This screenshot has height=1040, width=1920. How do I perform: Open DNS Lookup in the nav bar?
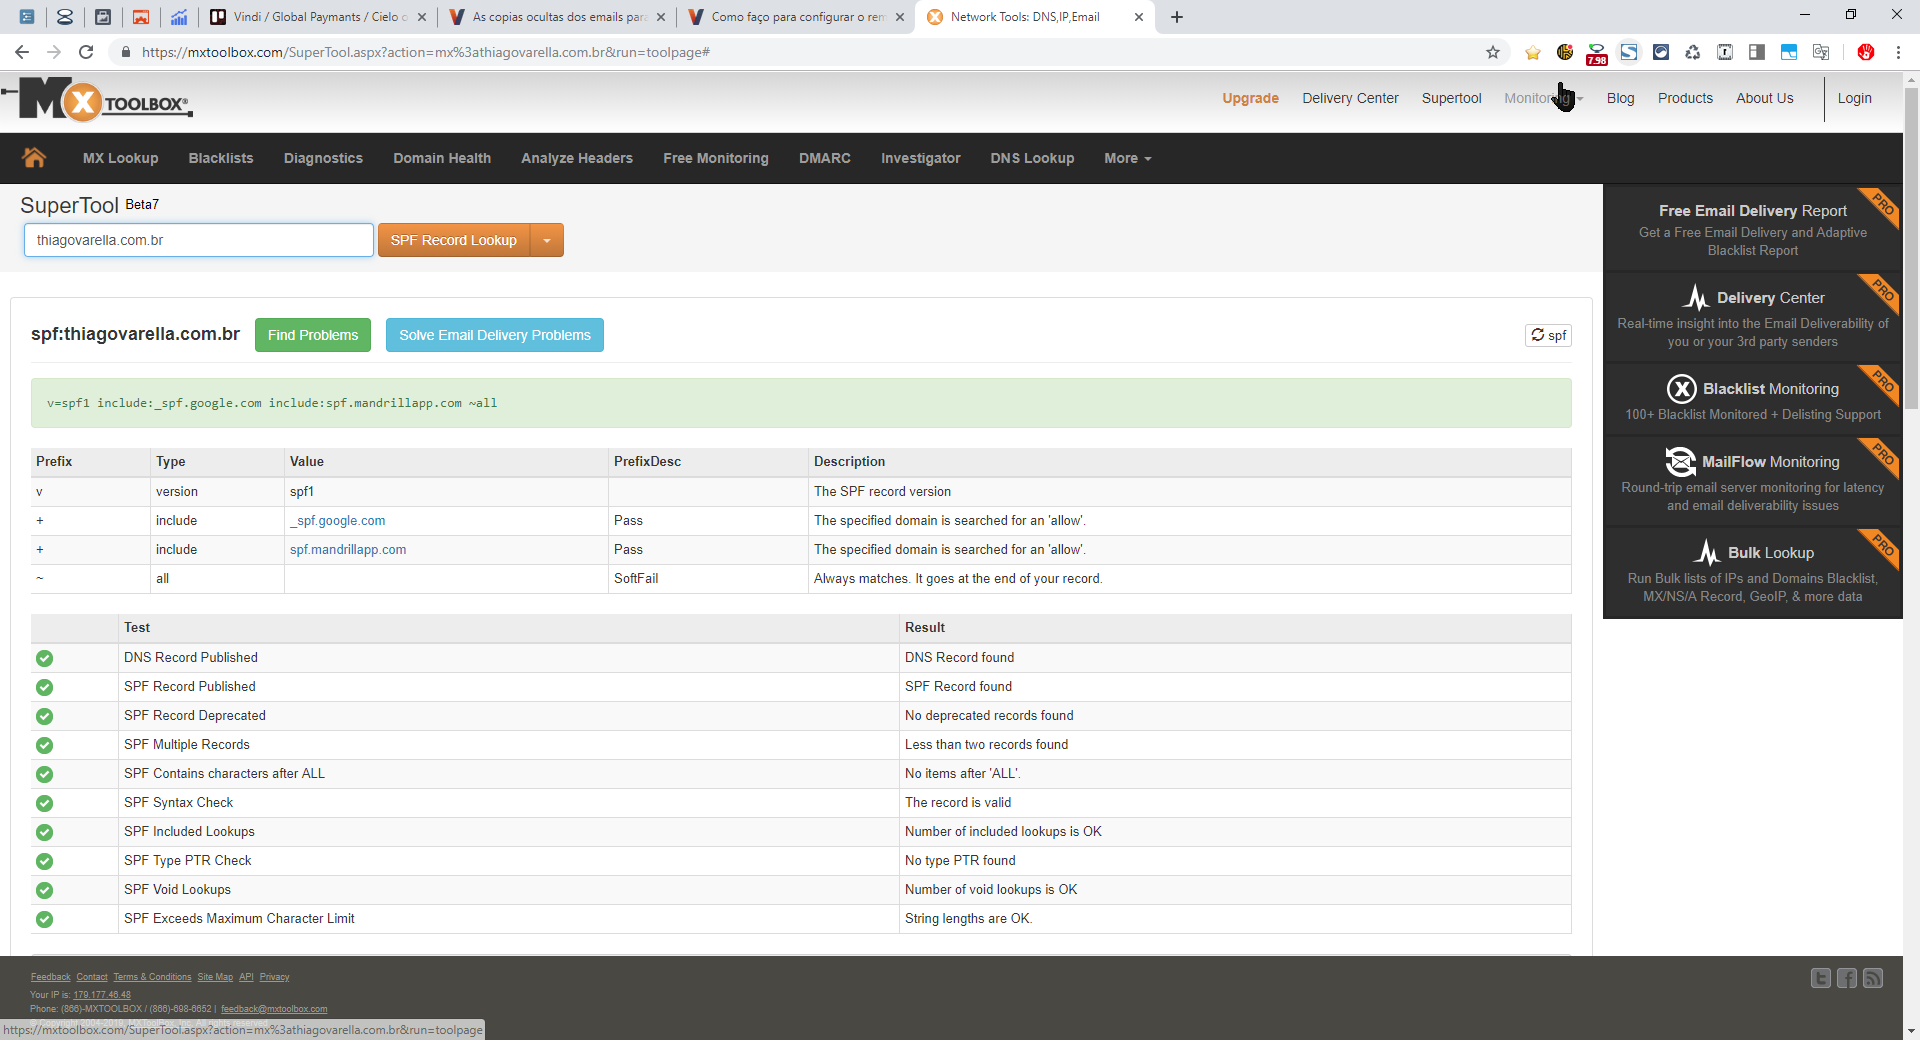coord(1032,158)
